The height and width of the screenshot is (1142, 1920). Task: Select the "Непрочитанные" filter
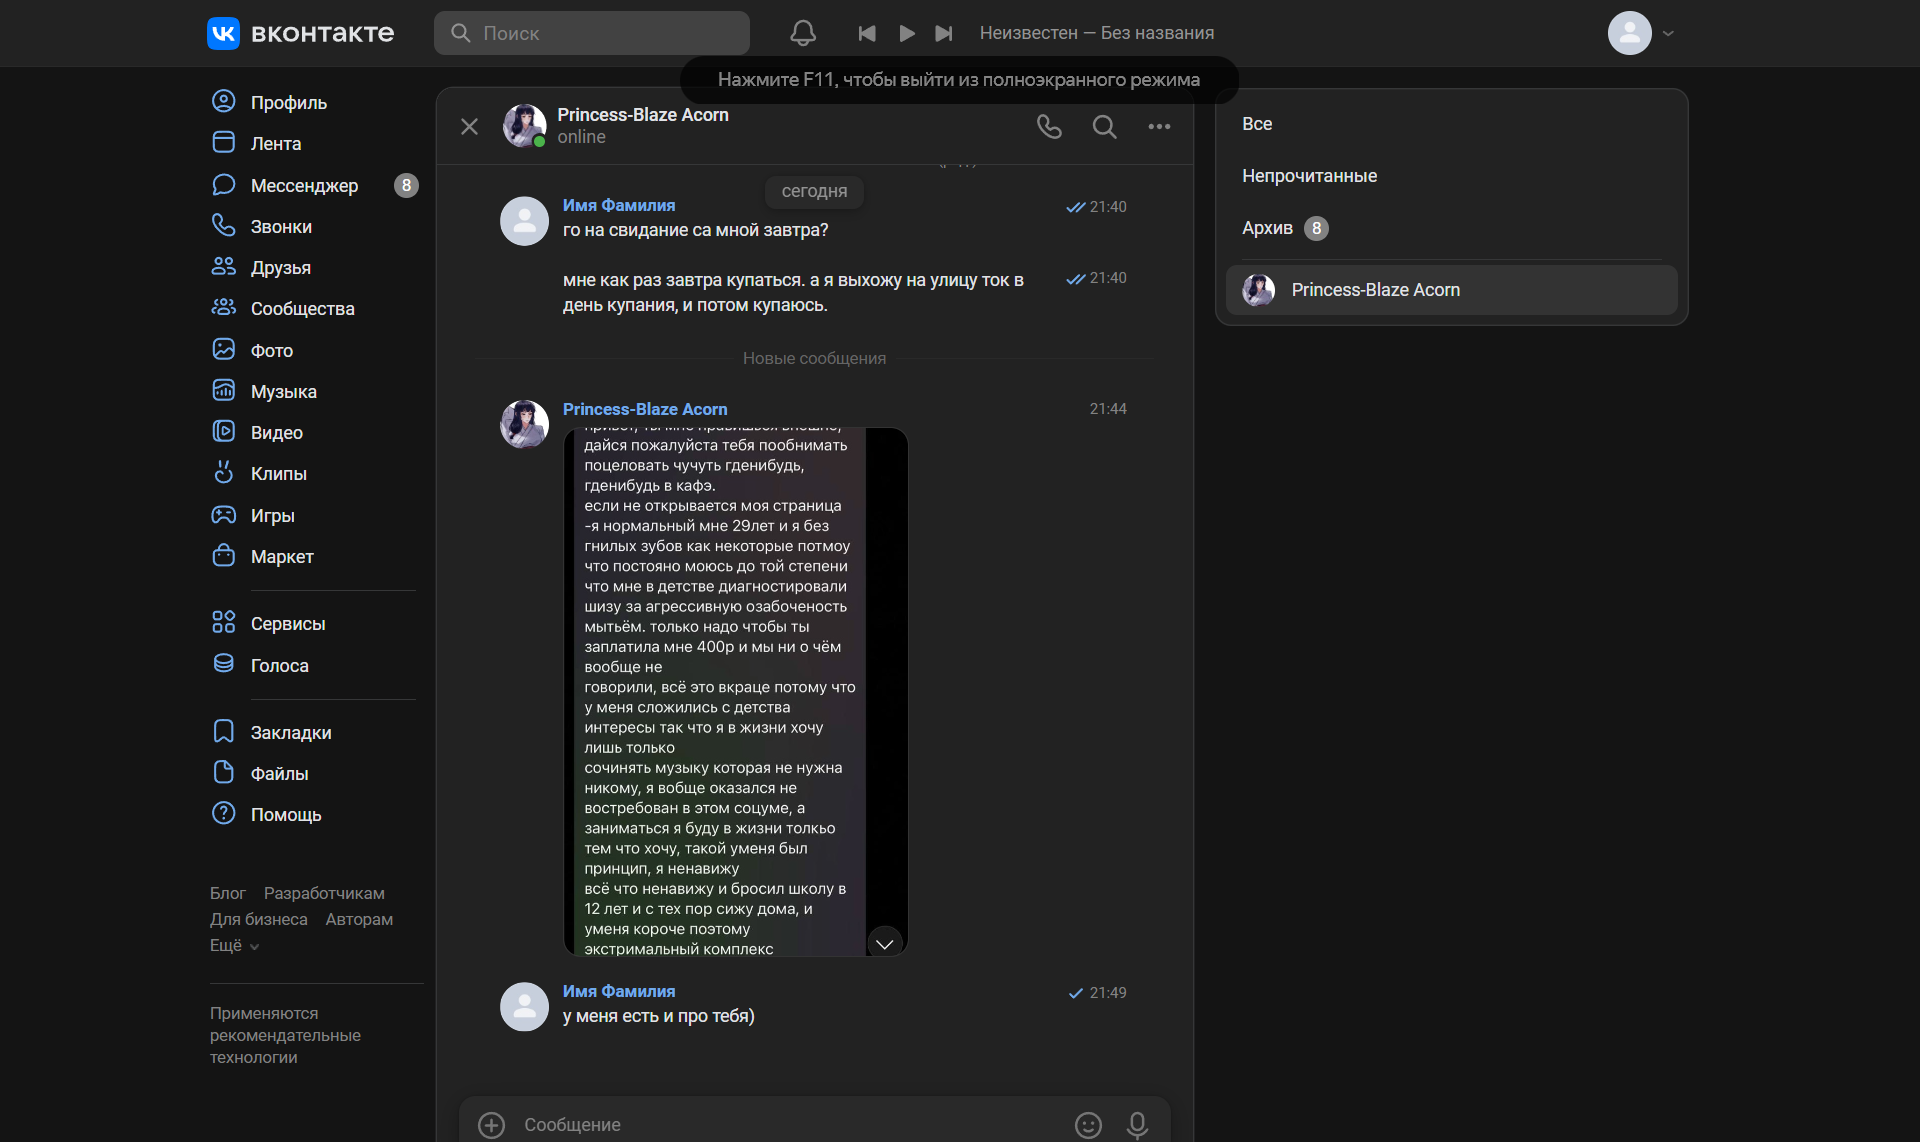point(1309,176)
